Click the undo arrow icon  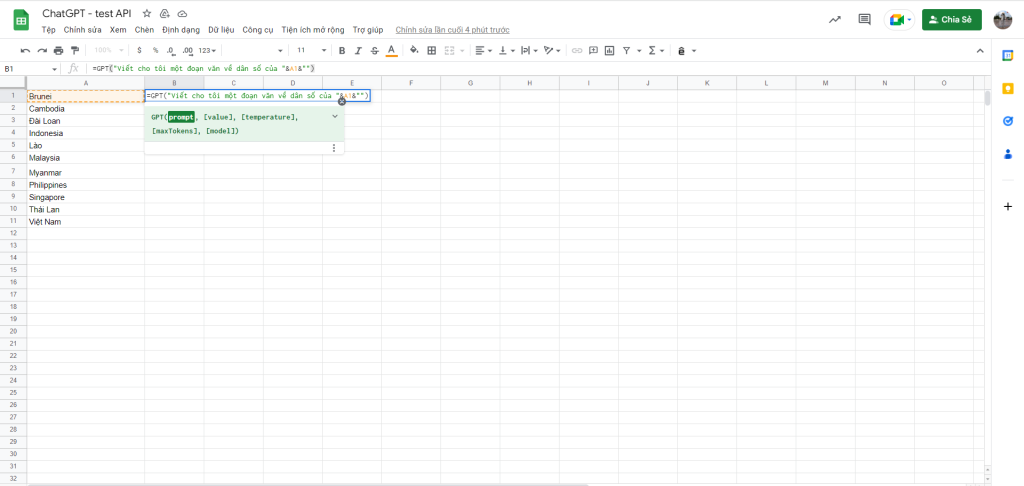[x=26, y=50]
